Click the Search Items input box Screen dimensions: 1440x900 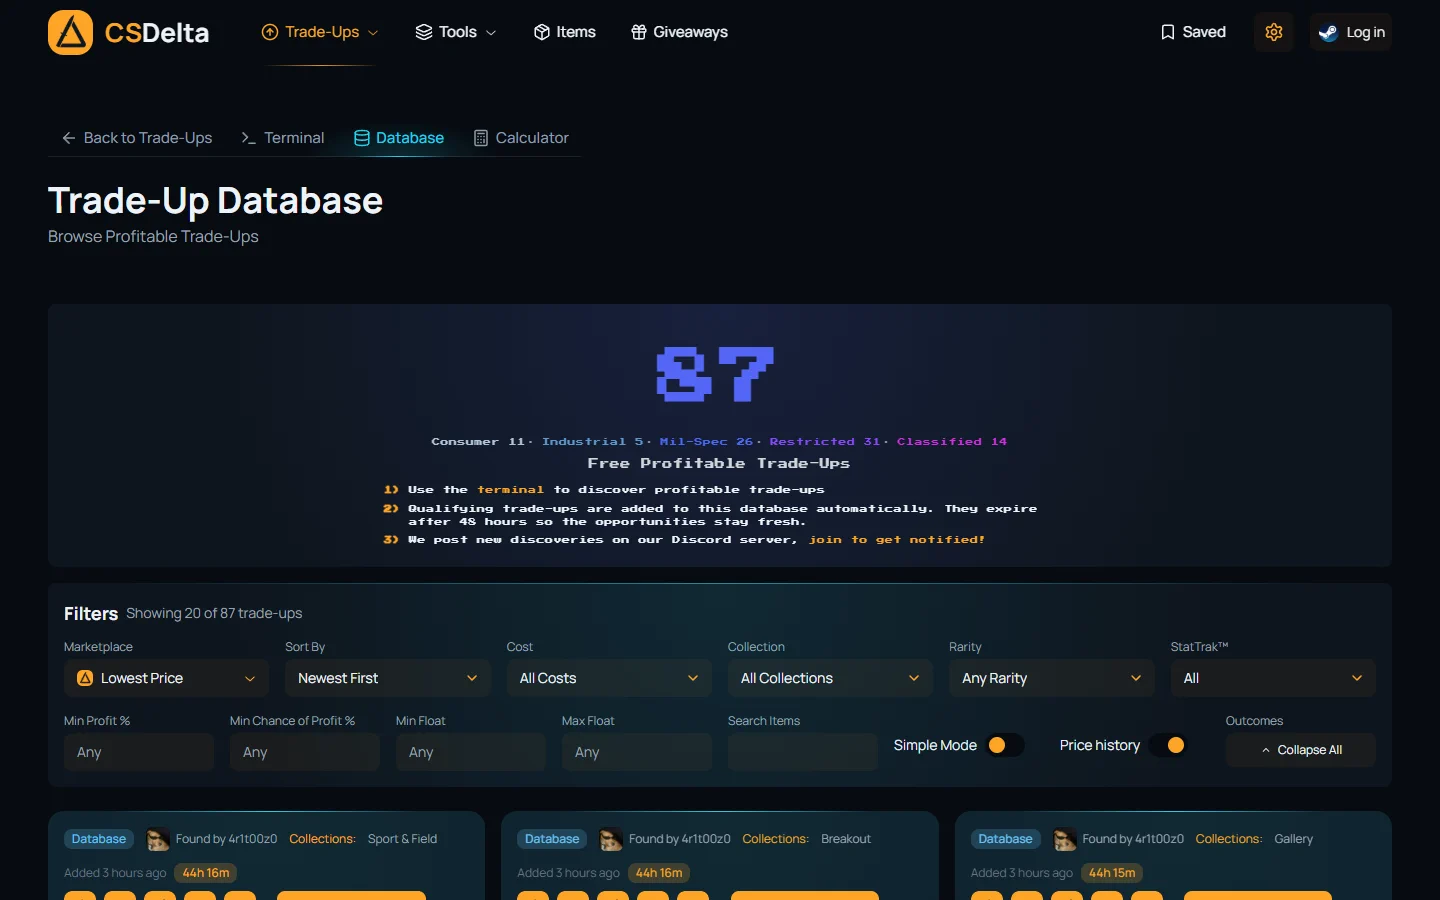point(803,752)
